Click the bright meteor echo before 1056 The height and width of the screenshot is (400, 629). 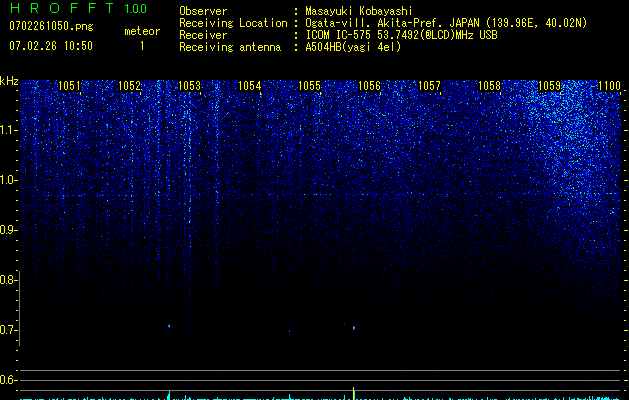[x=353, y=328]
